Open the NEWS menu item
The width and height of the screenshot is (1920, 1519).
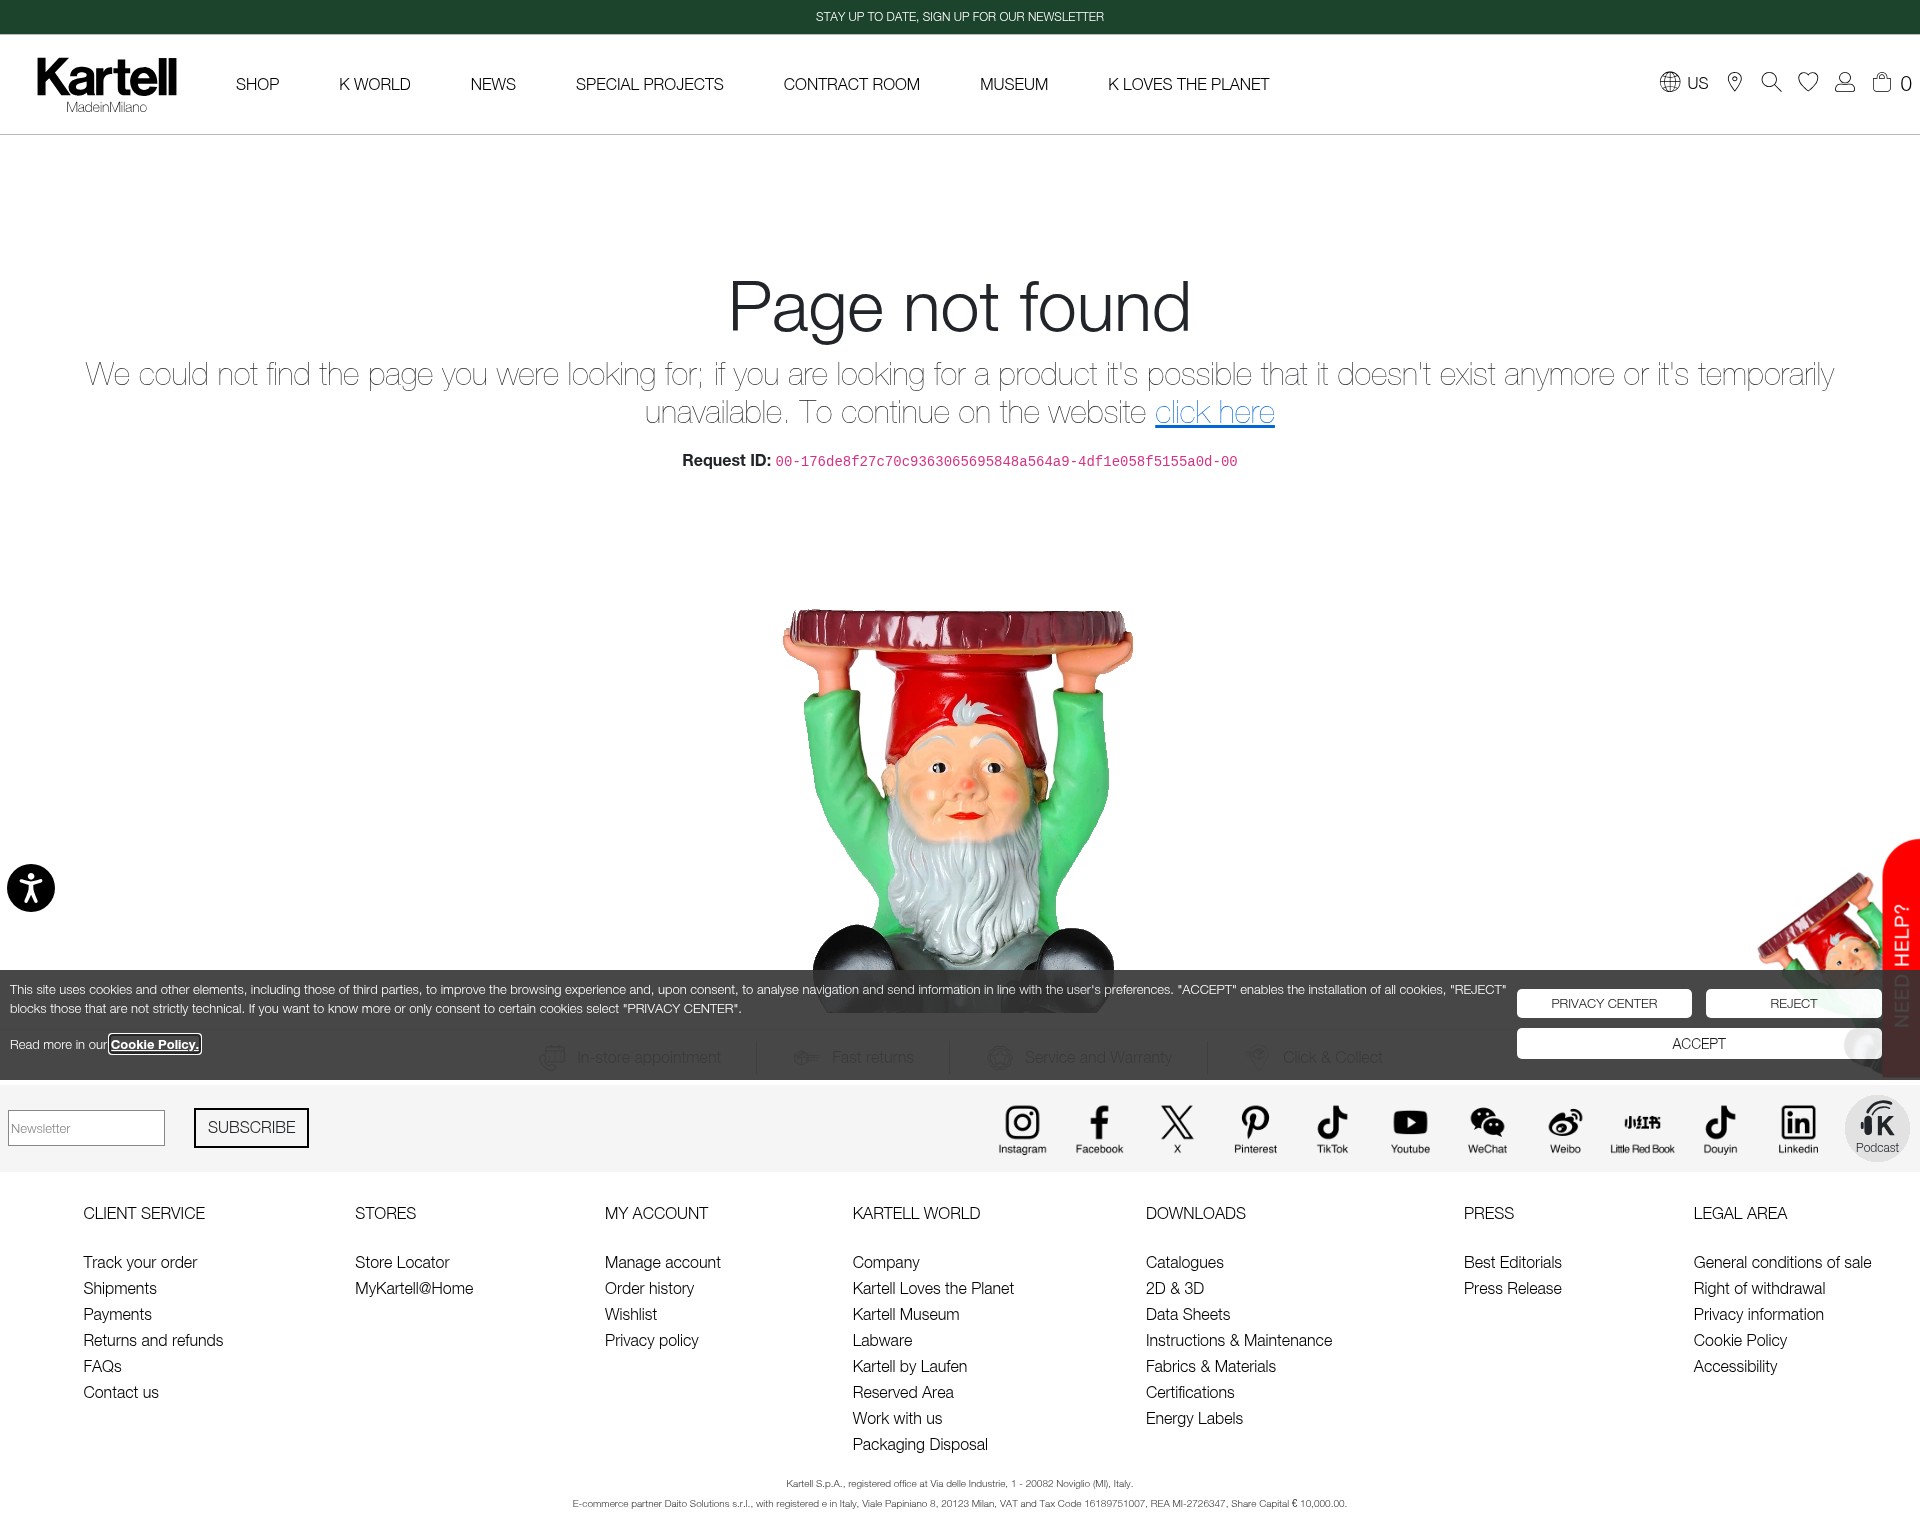click(493, 84)
